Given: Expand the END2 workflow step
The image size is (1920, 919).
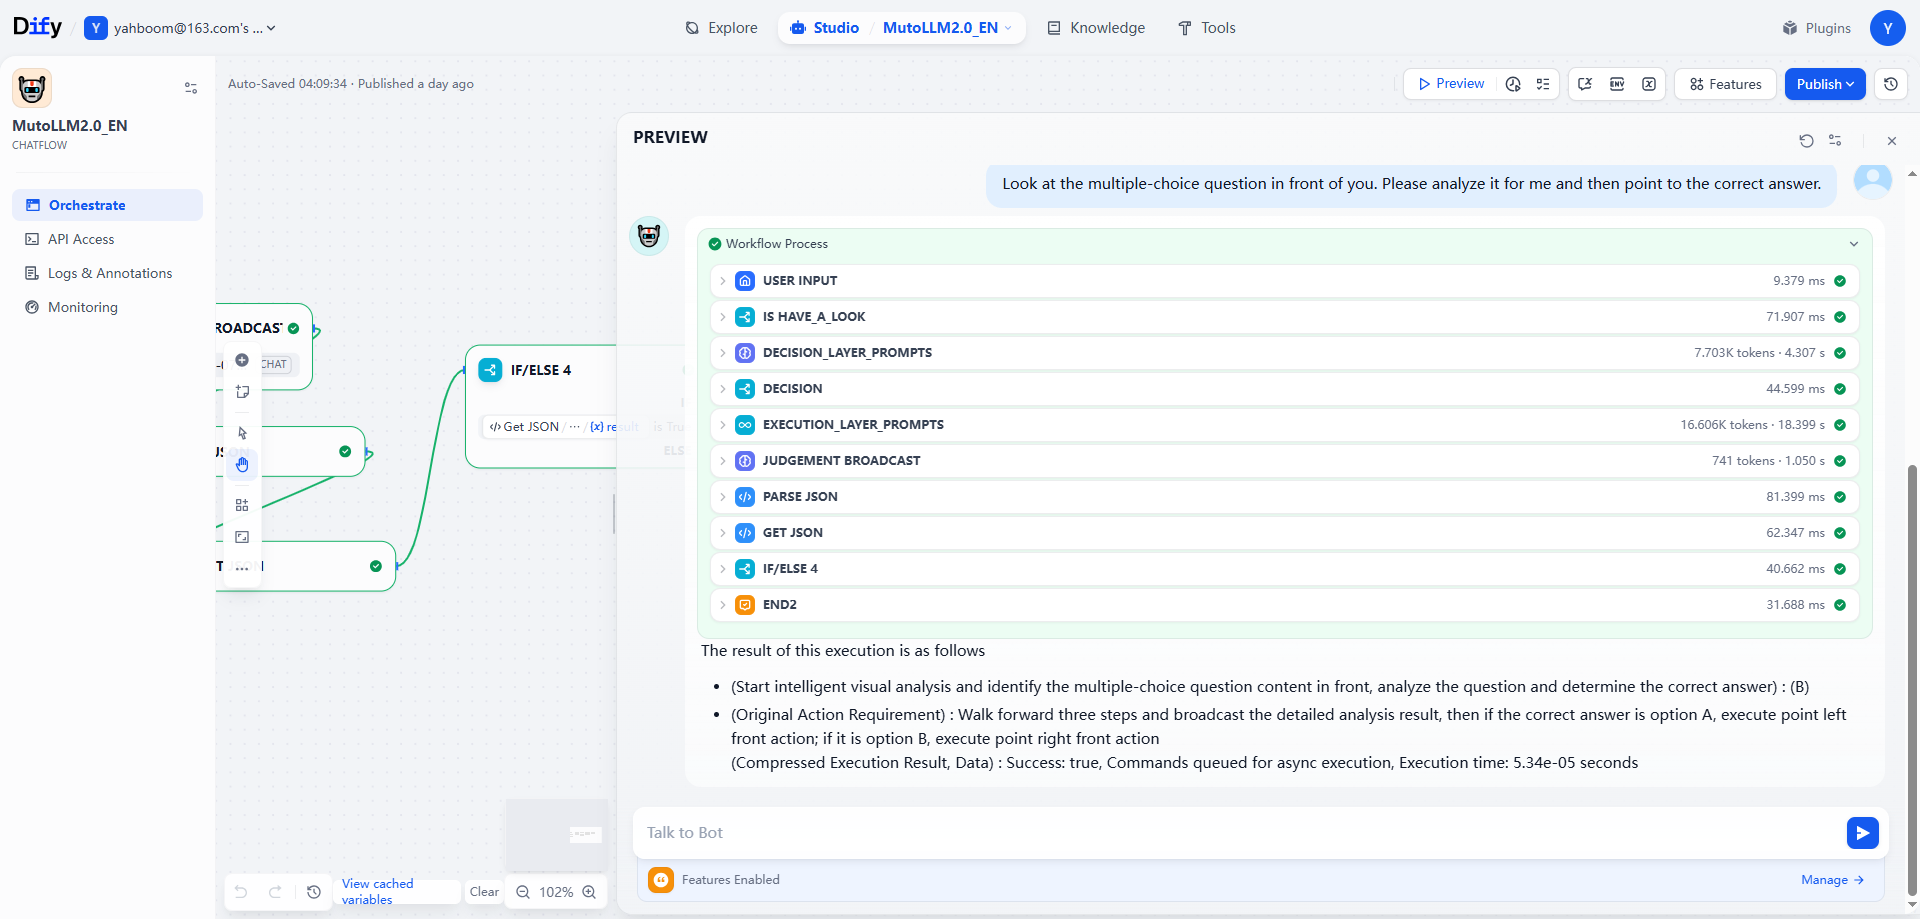Looking at the screenshot, I should [1285, 605].
